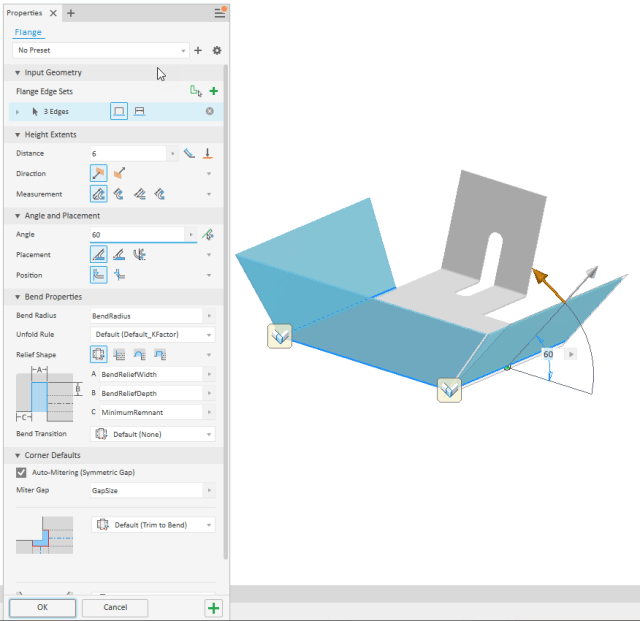The height and width of the screenshot is (621, 640).
Task: Expand the 3 Edges row
Action: (17, 111)
